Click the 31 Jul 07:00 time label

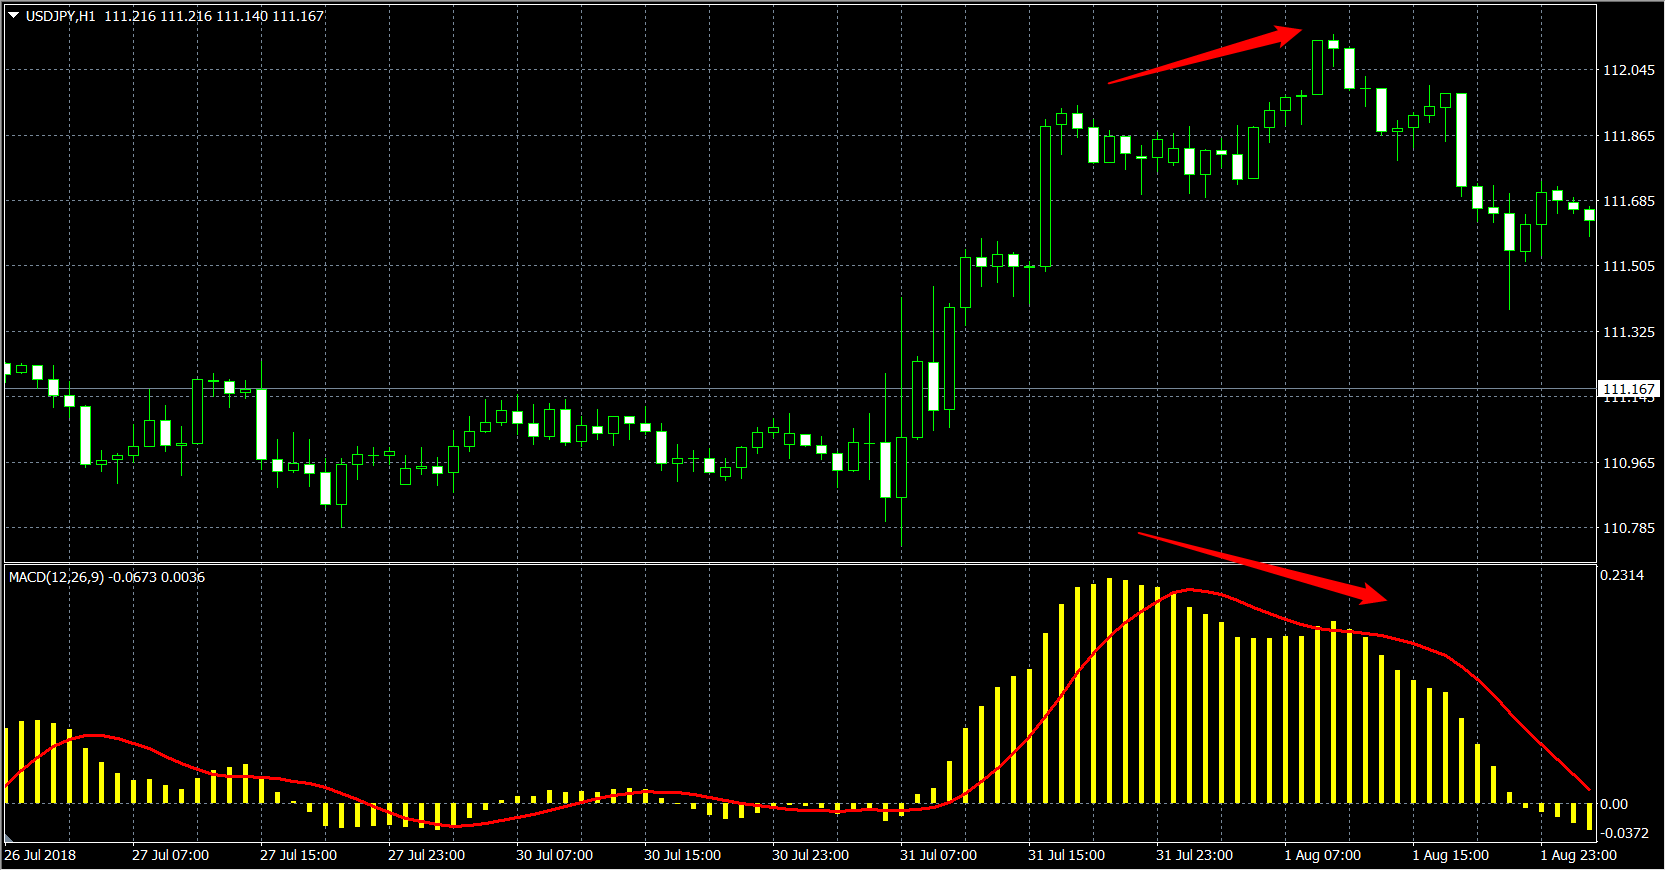coord(938,855)
